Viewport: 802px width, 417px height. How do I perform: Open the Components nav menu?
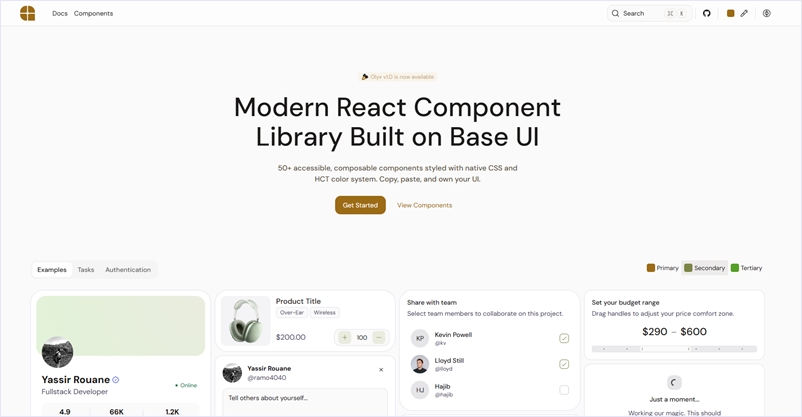tap(93, 13)
